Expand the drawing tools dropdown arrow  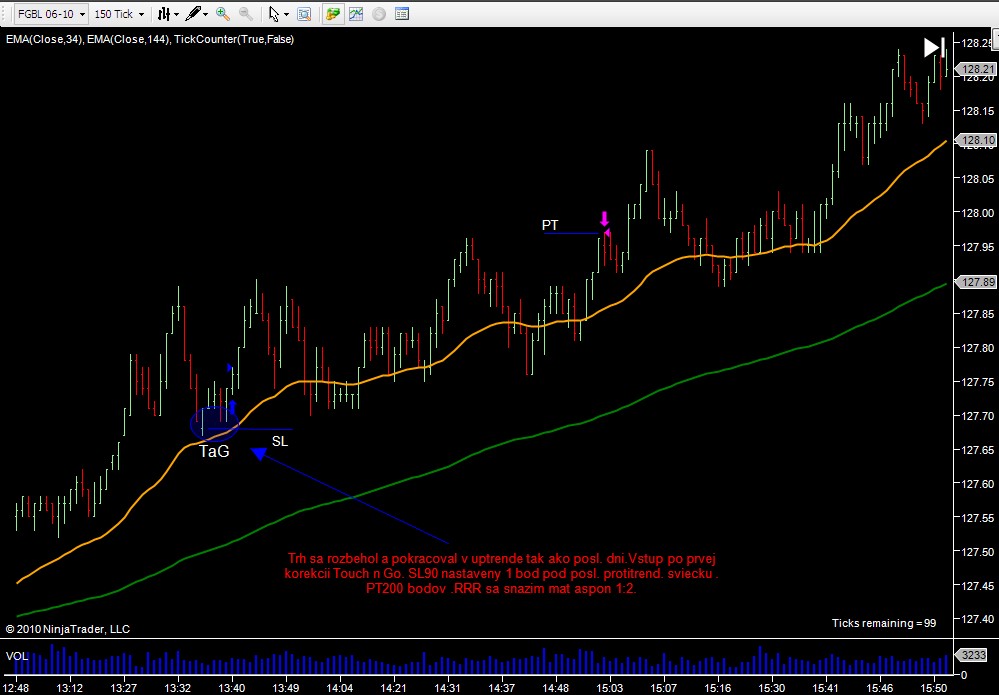[205, 14]
